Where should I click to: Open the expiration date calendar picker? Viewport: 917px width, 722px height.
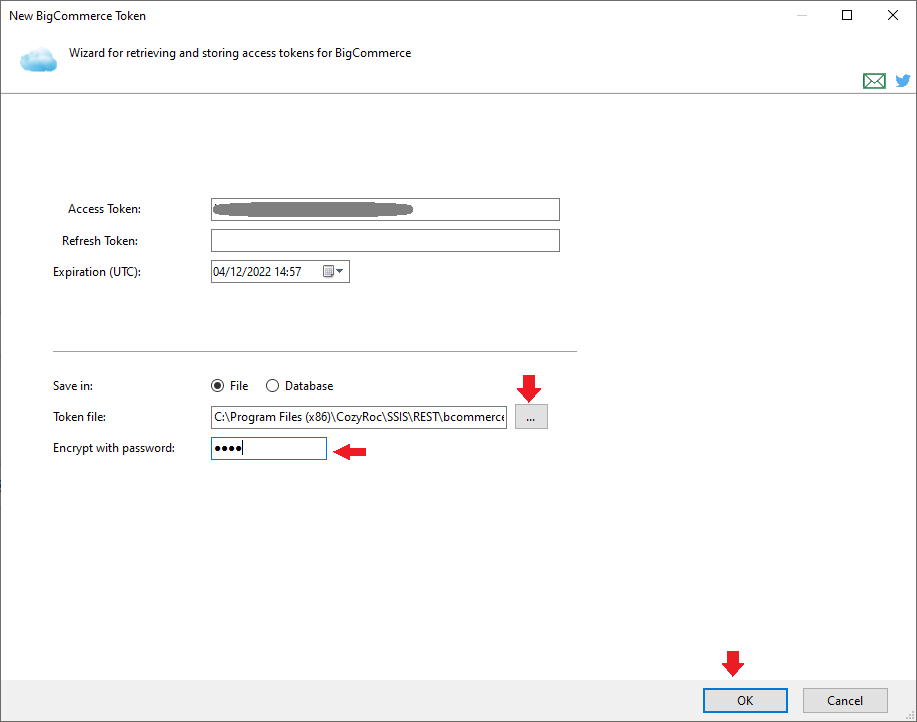tap(333, 271)
